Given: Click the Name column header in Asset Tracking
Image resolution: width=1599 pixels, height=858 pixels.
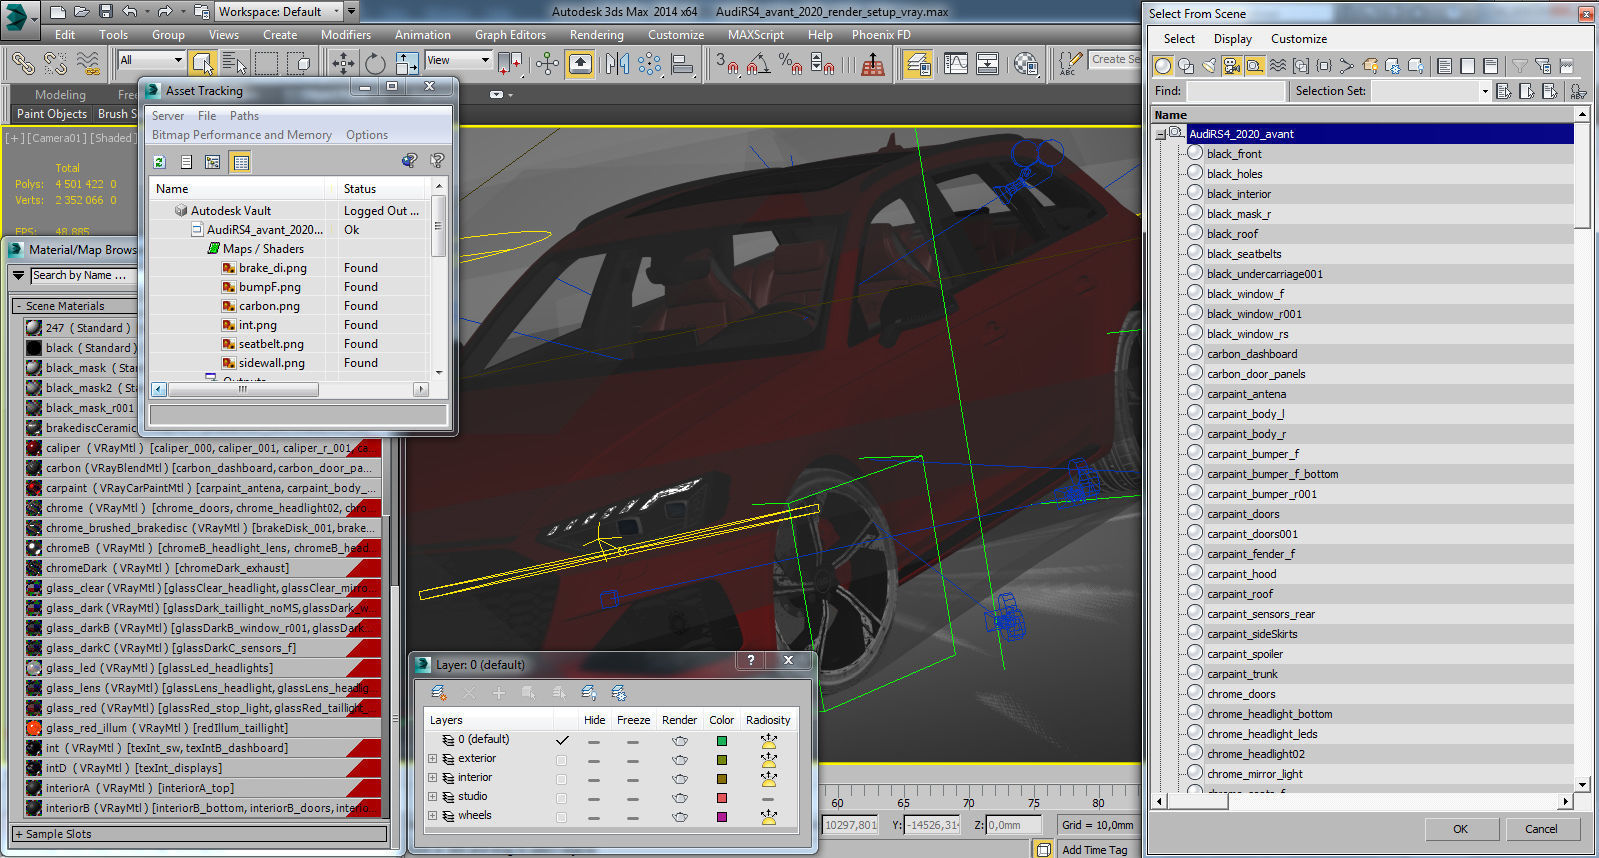Looking at the screenshot, I should [x=238, y=189].
